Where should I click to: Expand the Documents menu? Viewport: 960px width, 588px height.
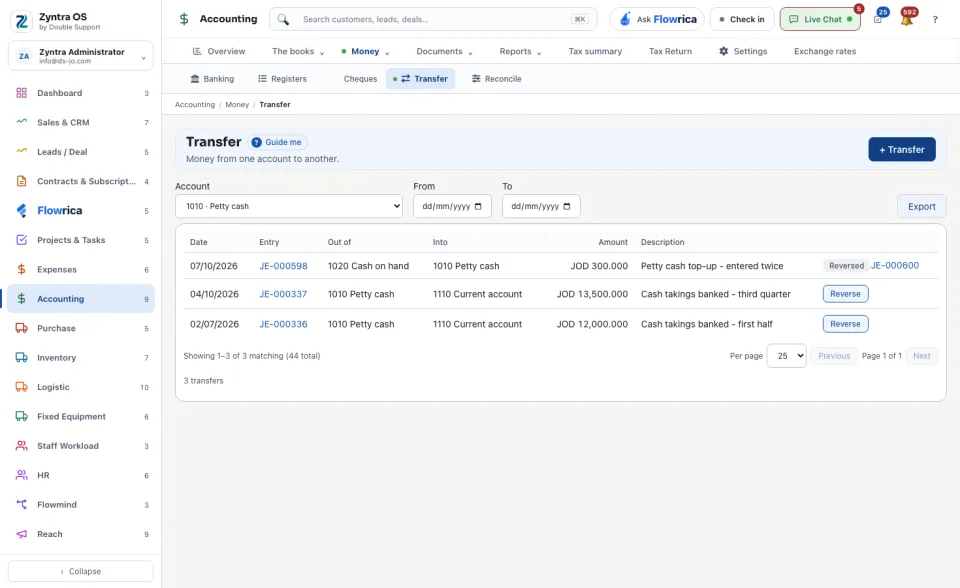click(444, 51)
